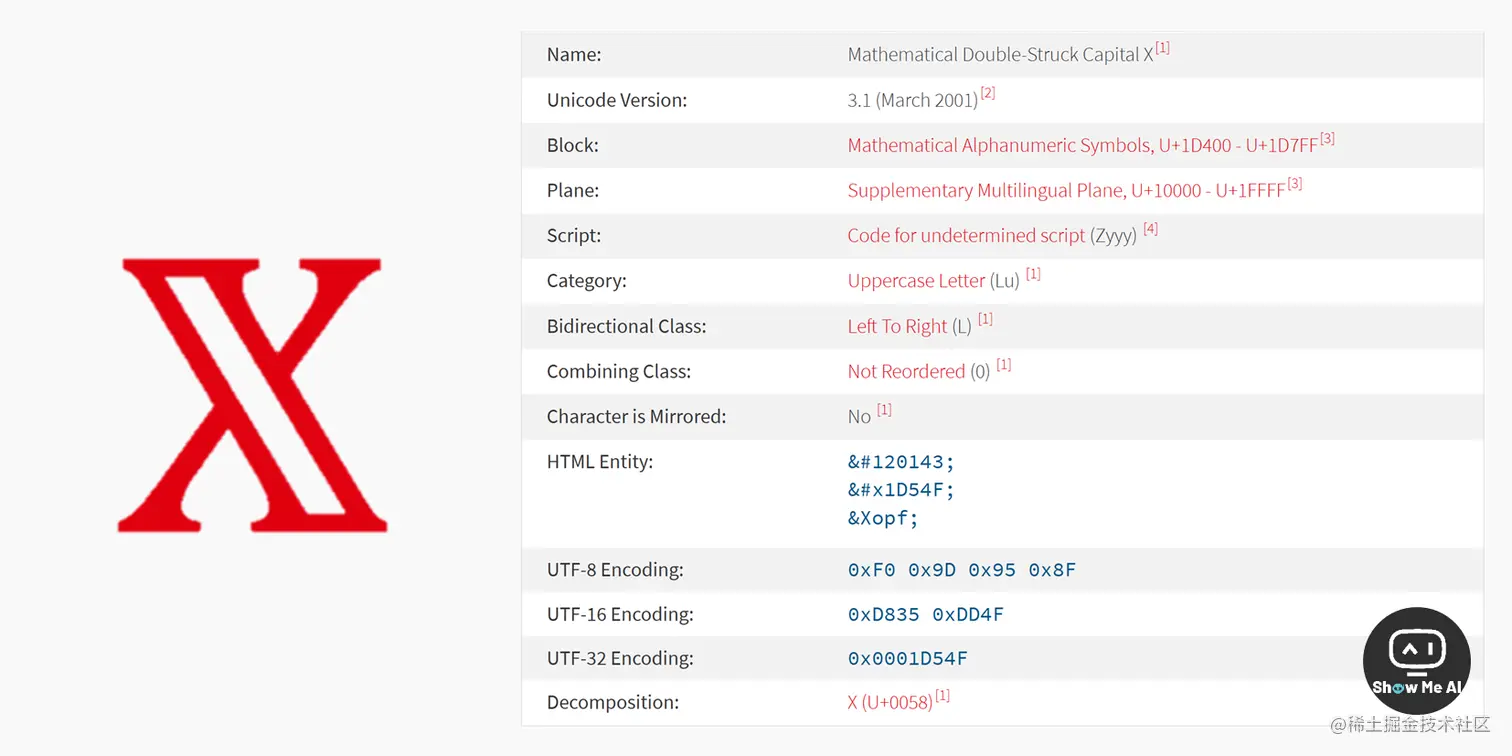
Task: Follow the Left To Right link
Action: click(x=897, y=326)
